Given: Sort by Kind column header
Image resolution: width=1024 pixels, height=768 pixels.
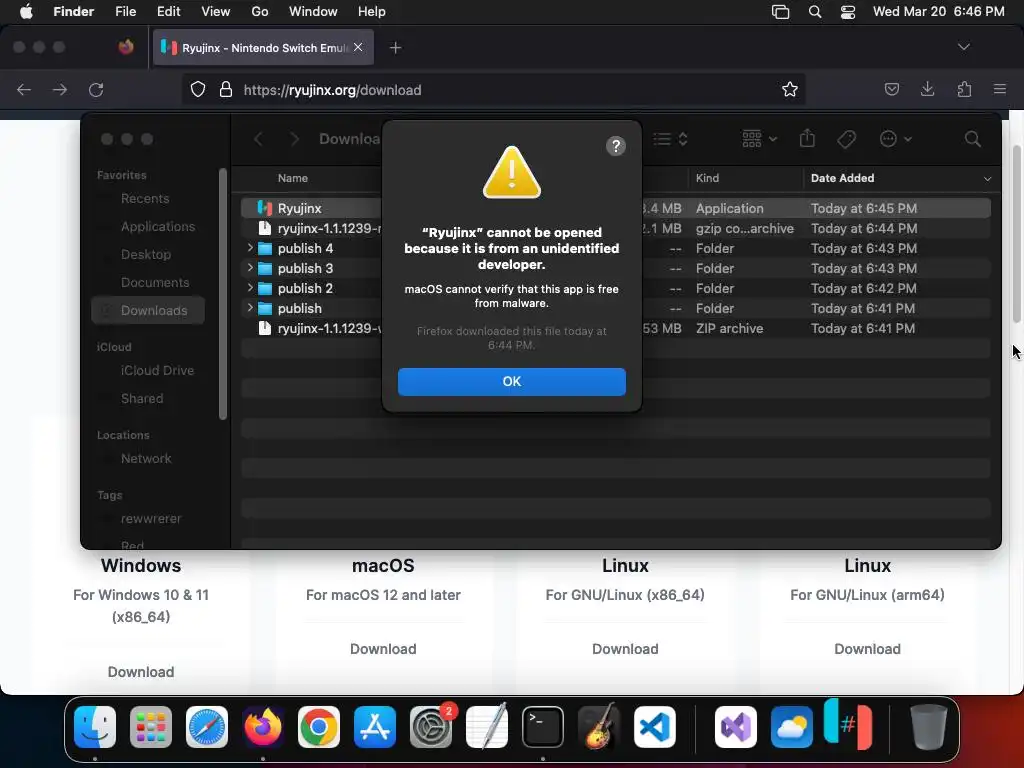Looking at the screenshot, I should [x=745, y=178].
